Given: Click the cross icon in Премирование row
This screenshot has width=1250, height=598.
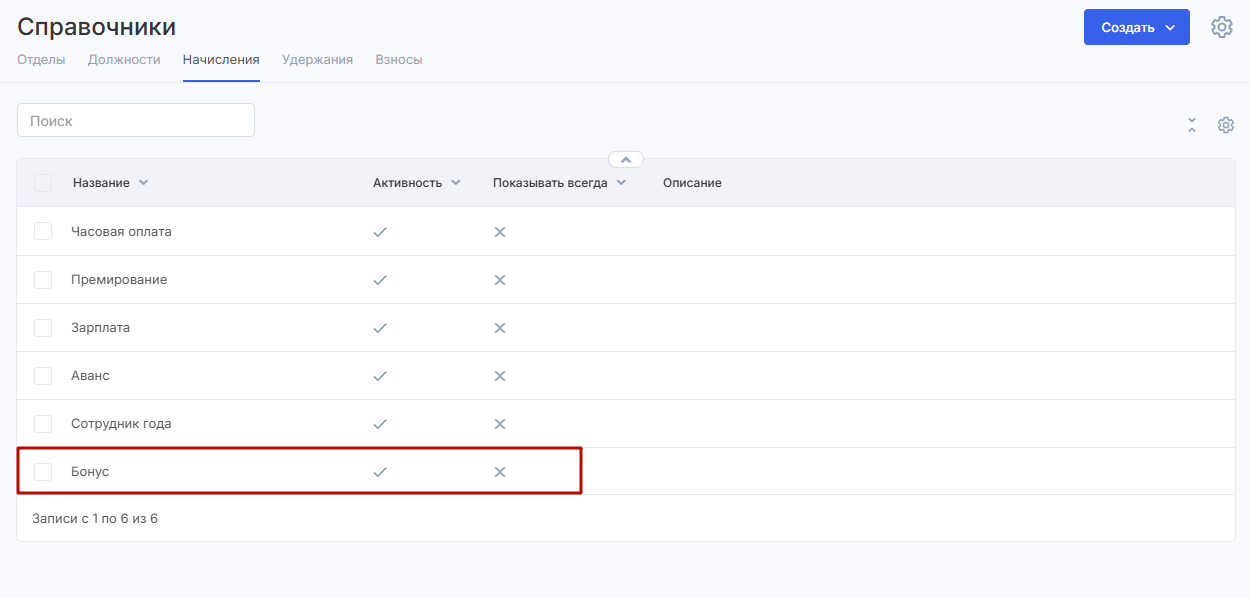Looking at the screenshot, I should tap(500, 280).
